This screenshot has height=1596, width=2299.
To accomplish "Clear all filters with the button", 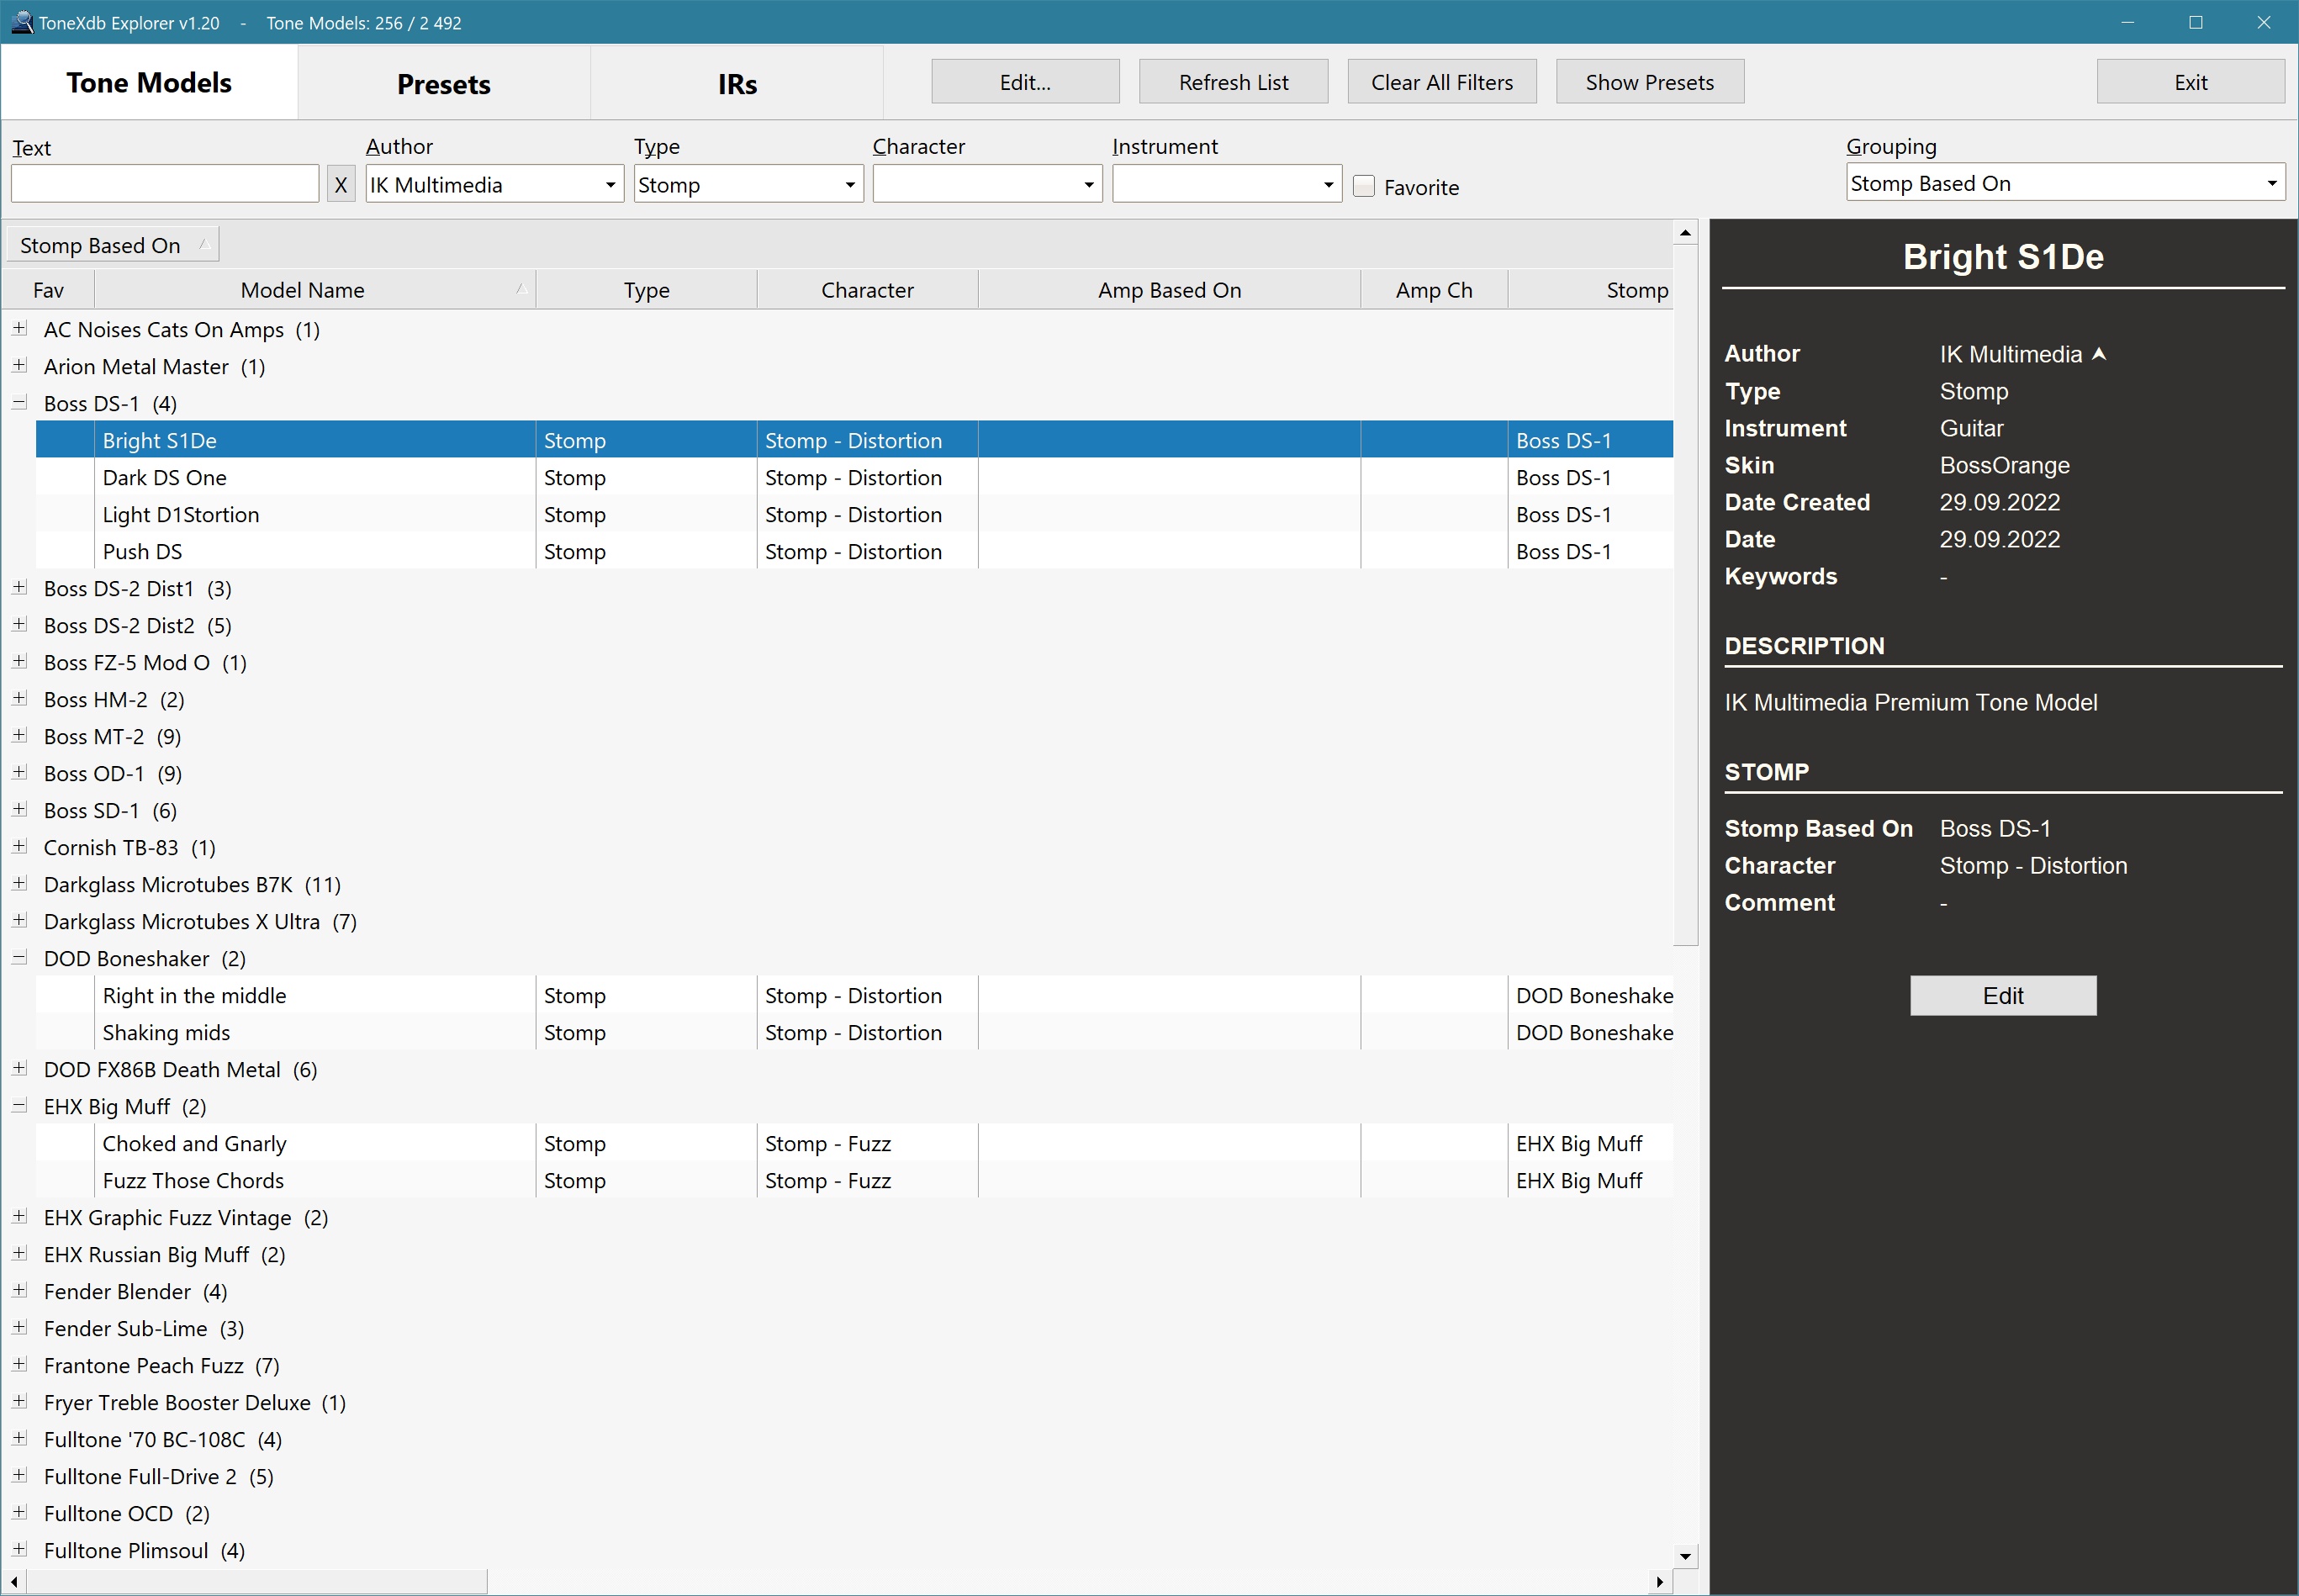I will tap(1441, 82).
